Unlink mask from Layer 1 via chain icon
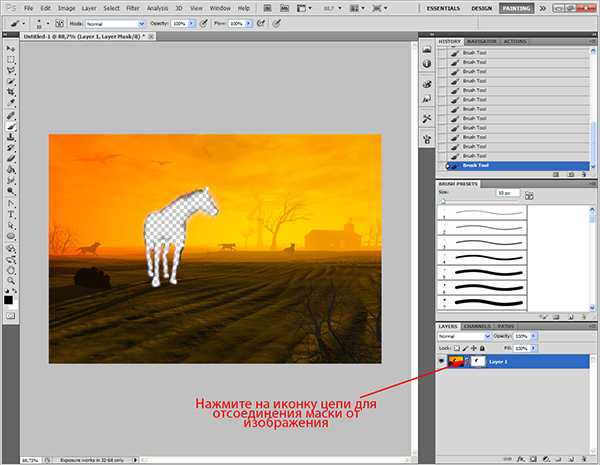This screenshot has width=600, height=465. [467, 361]
